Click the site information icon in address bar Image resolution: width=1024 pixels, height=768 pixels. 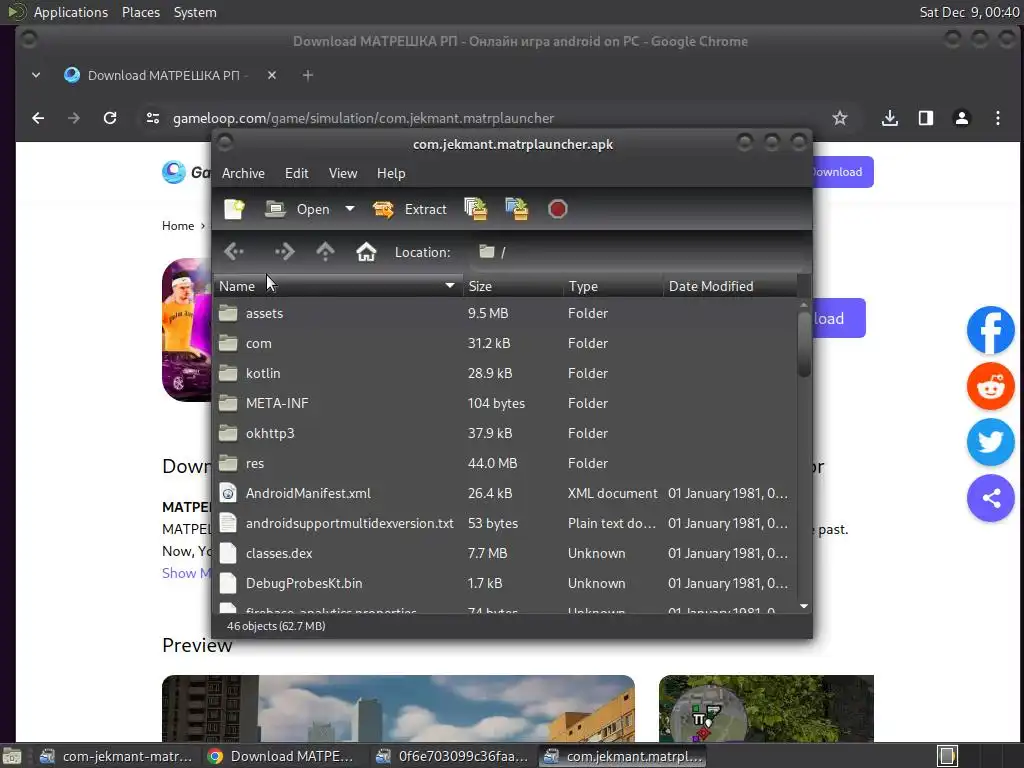[153, 118]
